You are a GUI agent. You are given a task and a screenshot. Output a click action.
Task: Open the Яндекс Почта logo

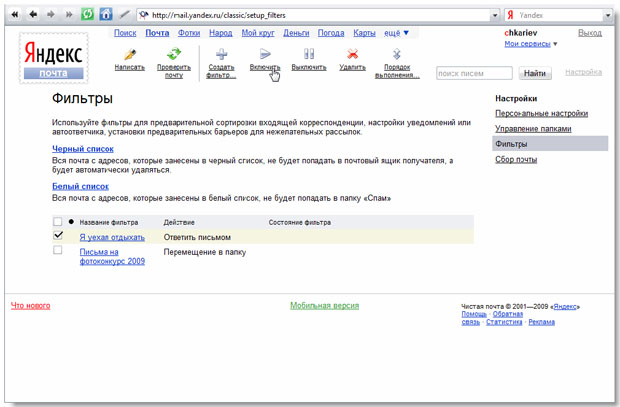tap(53, 59)
